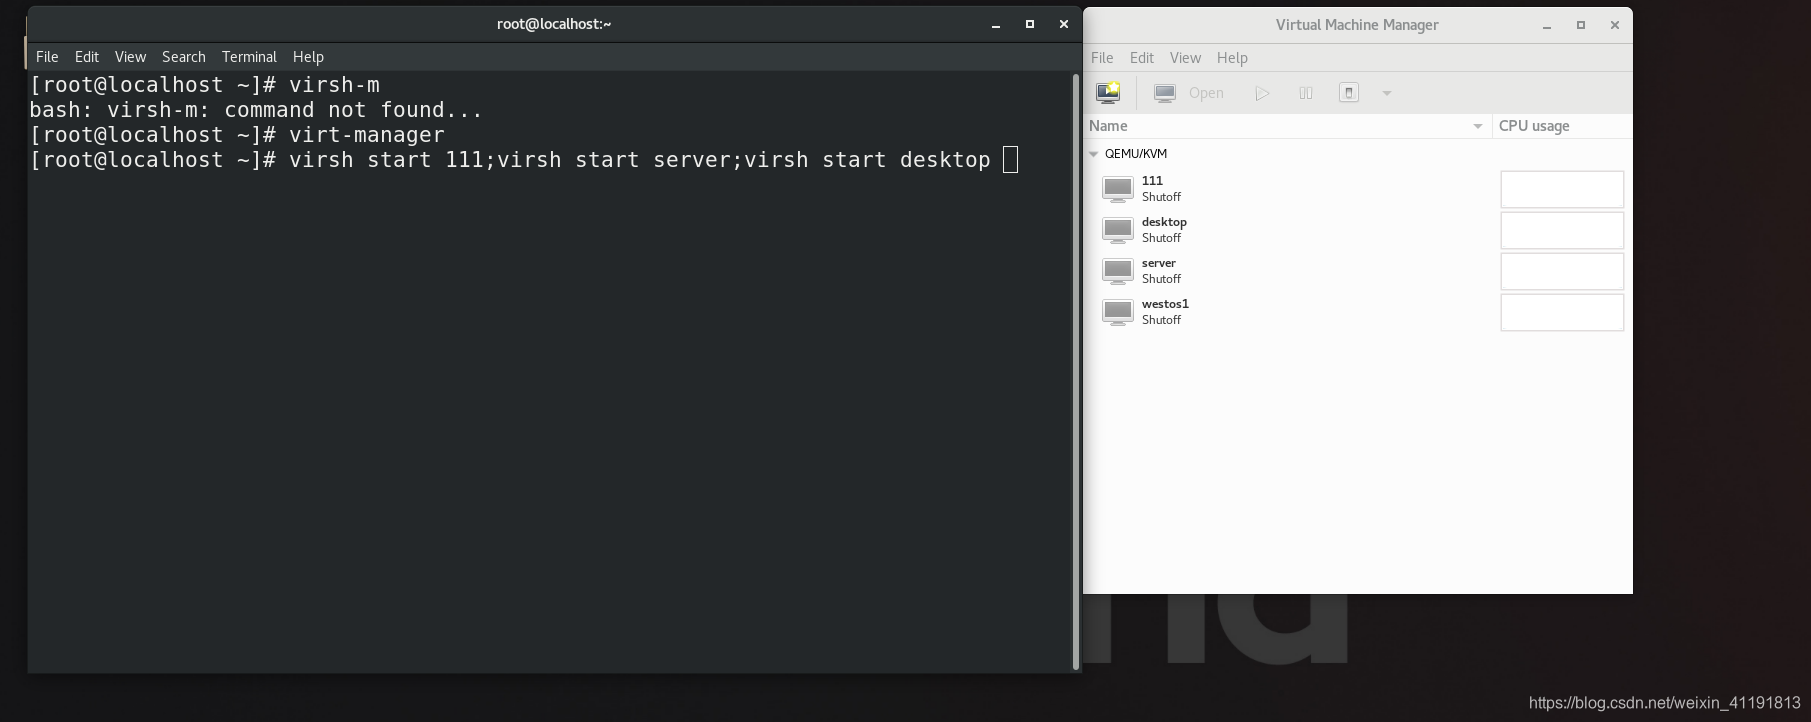The image size is (1811, 722).
Task: Click the terminal command prompt cursor
Action: click(1010, 160)
